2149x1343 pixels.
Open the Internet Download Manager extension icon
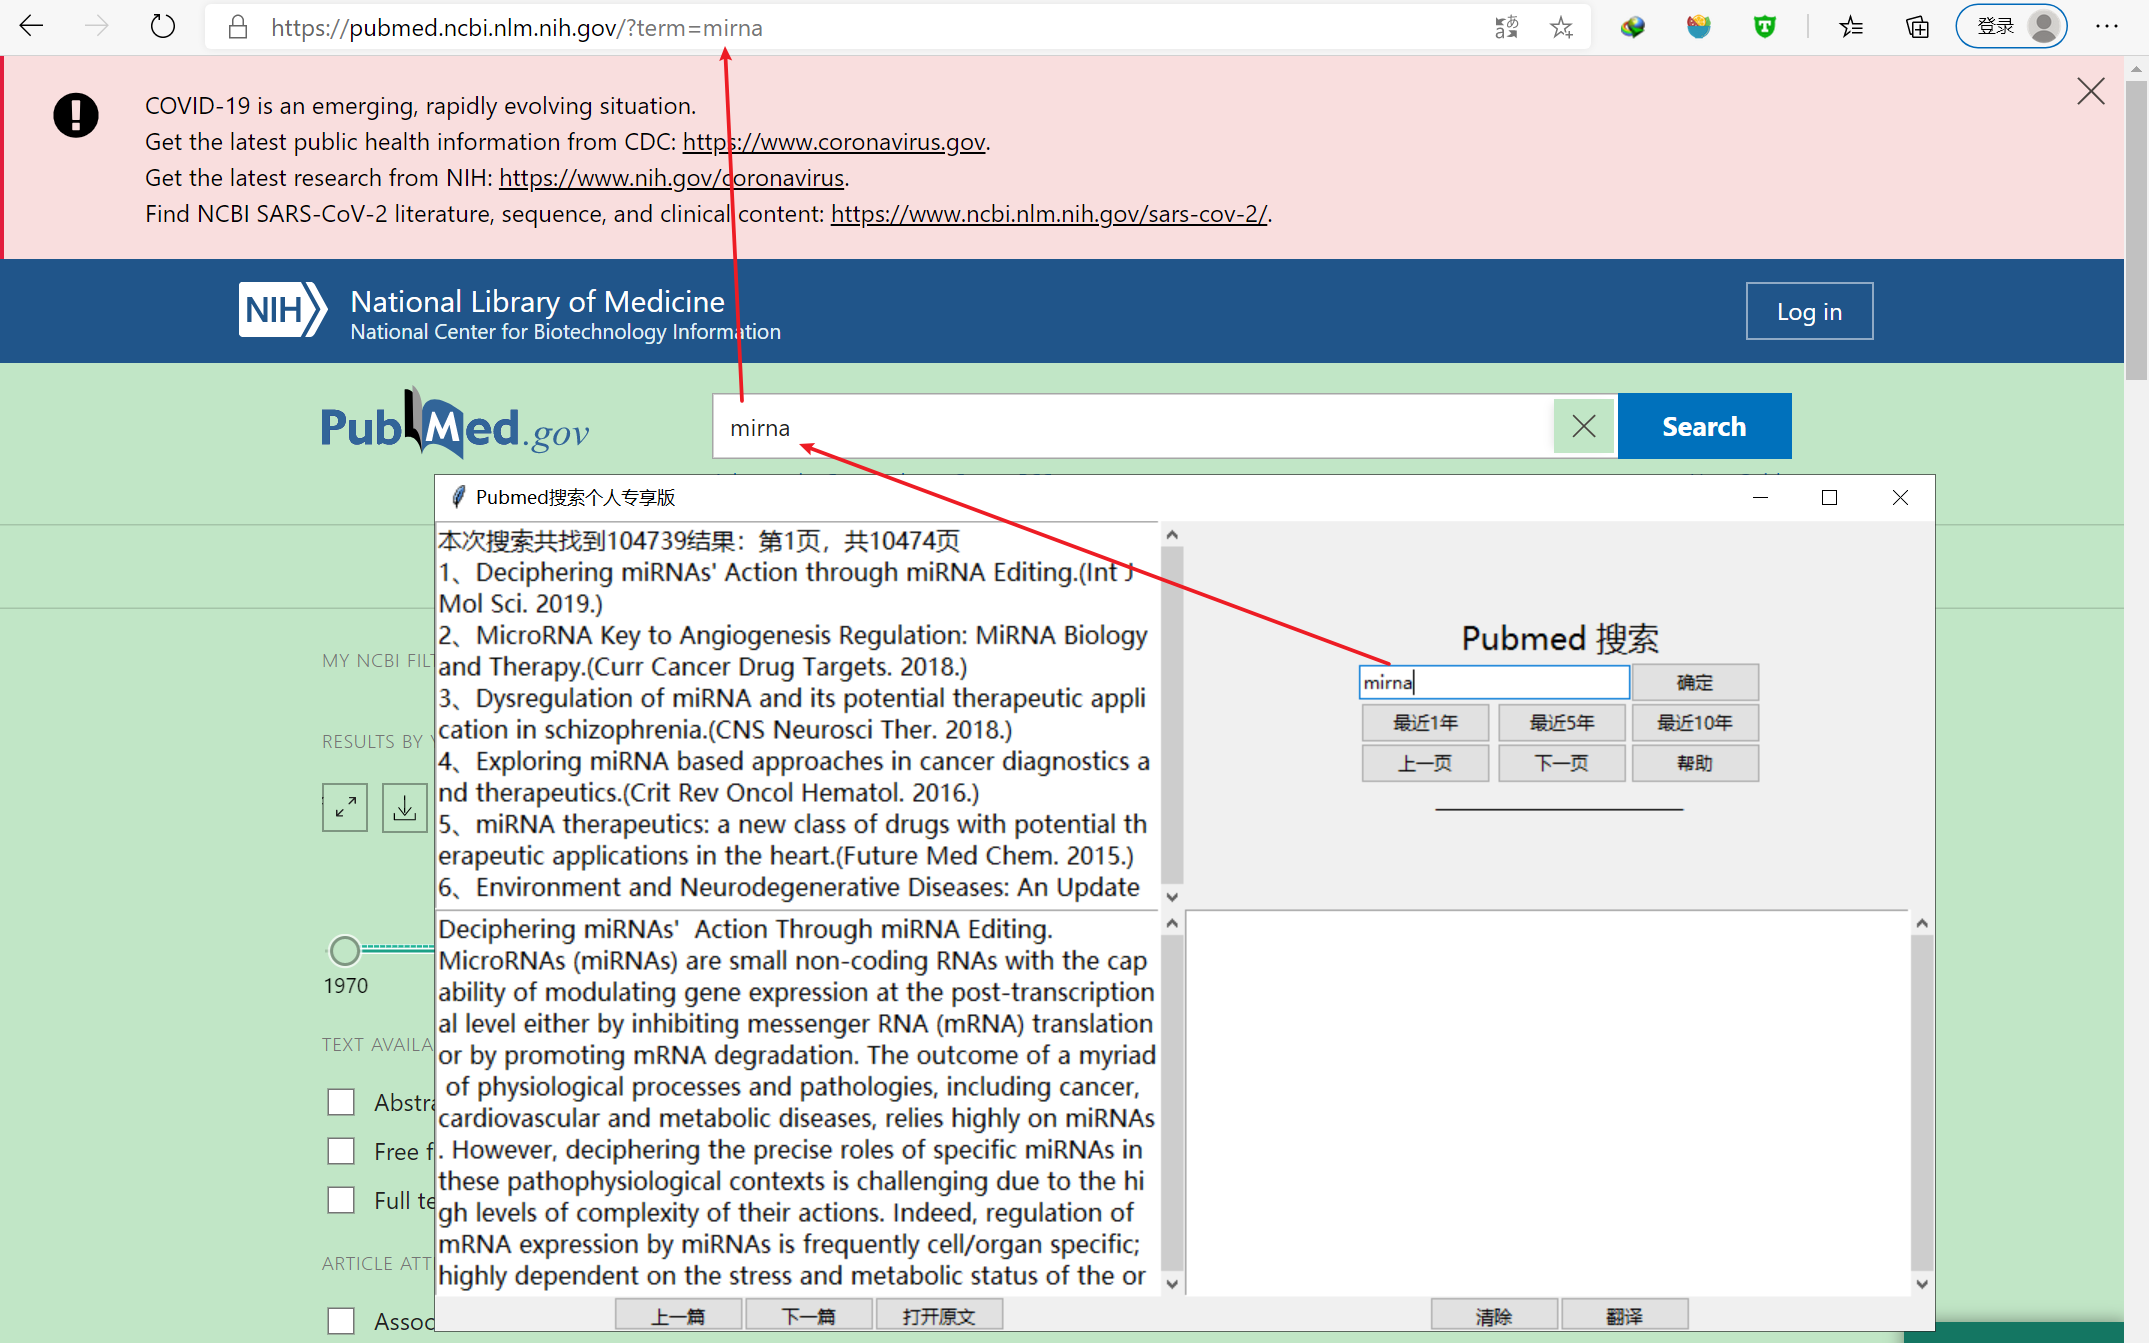pos(1632,27)
